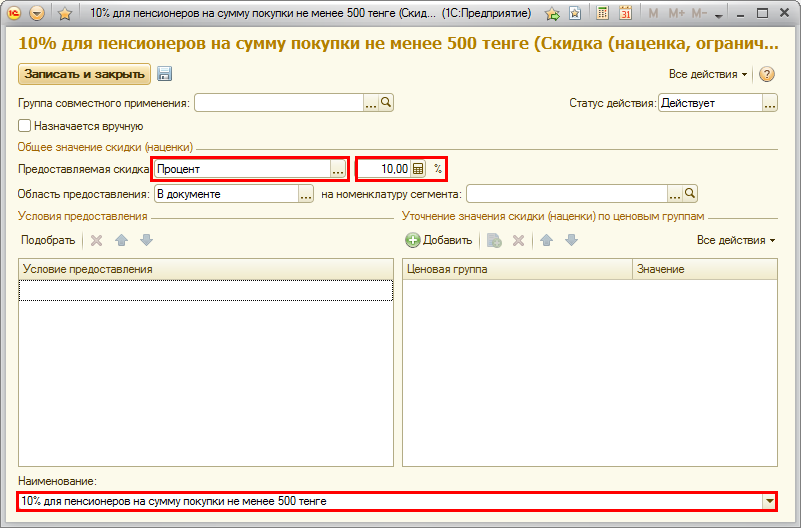Click the Область предоставления input field
801x528 pixels.
tap(225, 194)
